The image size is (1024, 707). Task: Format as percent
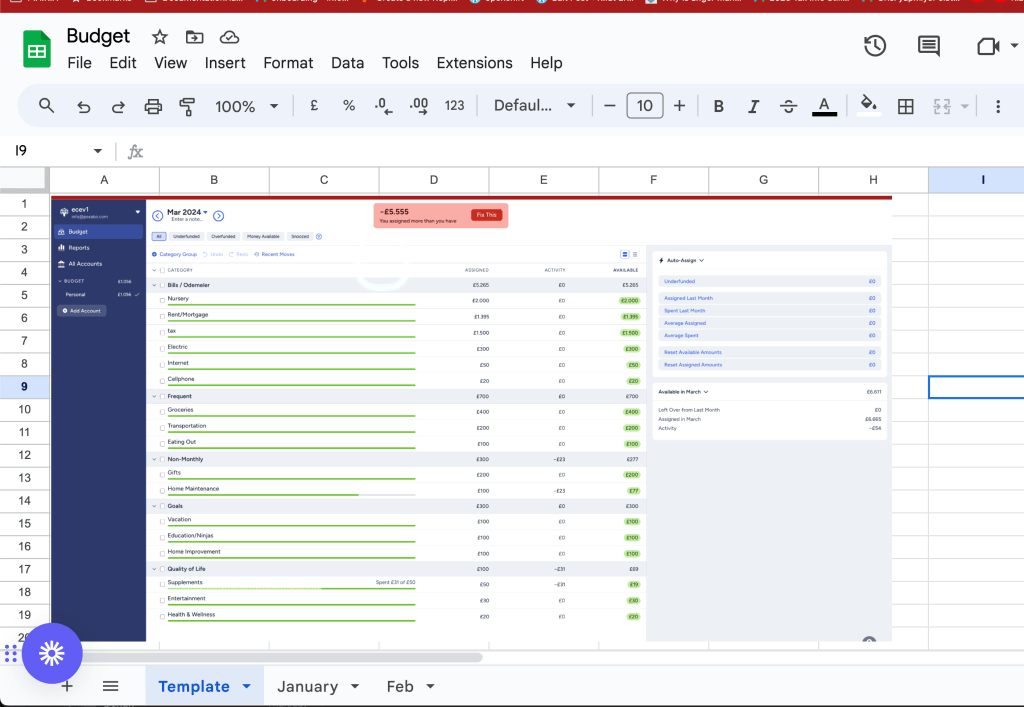pos(349,106)
